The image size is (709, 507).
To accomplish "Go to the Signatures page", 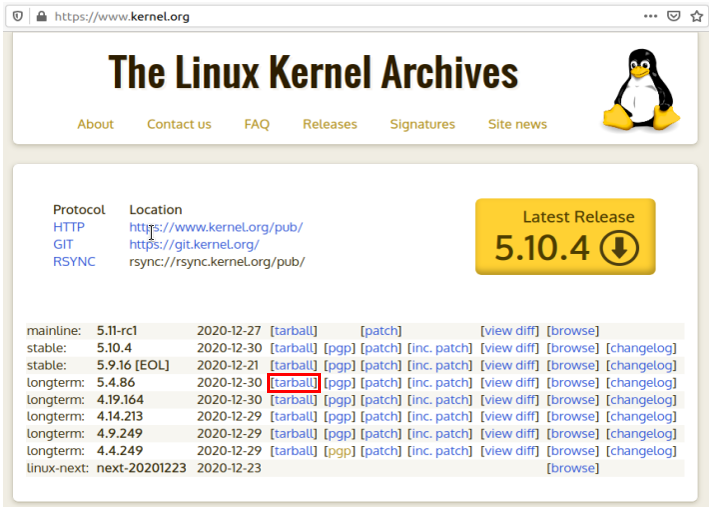I will (422, 124).
